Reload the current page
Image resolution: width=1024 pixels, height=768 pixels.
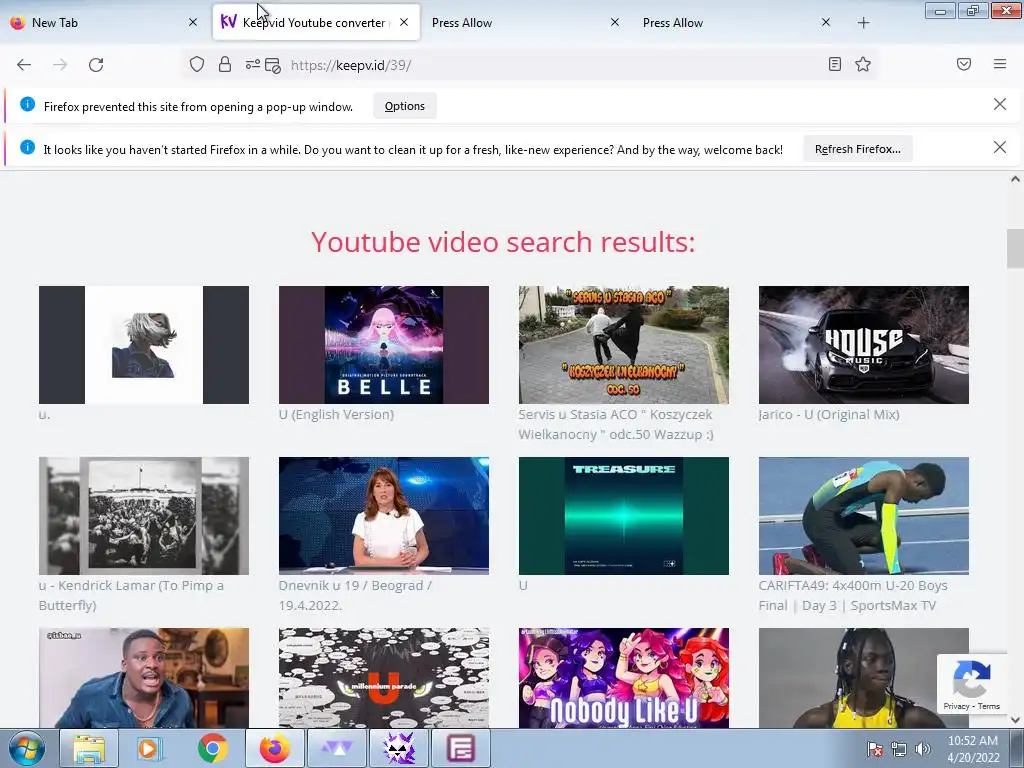[96, 65]
